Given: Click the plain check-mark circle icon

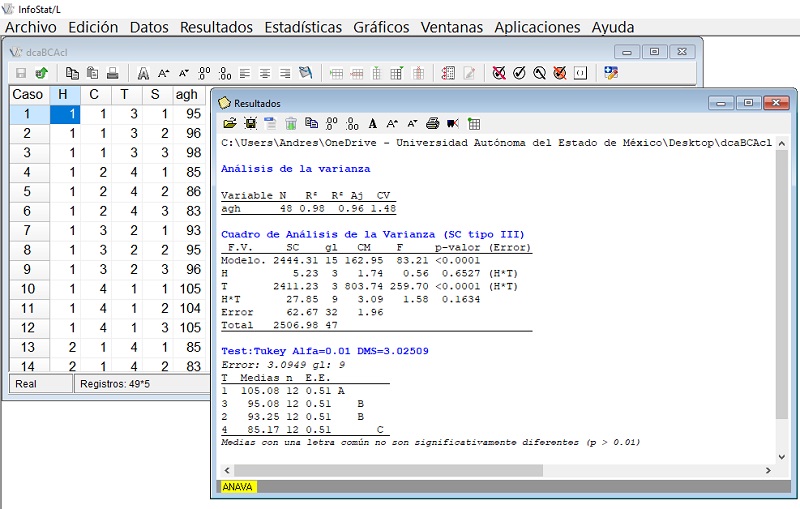Looking at the screenshot, I should (519, 73).
